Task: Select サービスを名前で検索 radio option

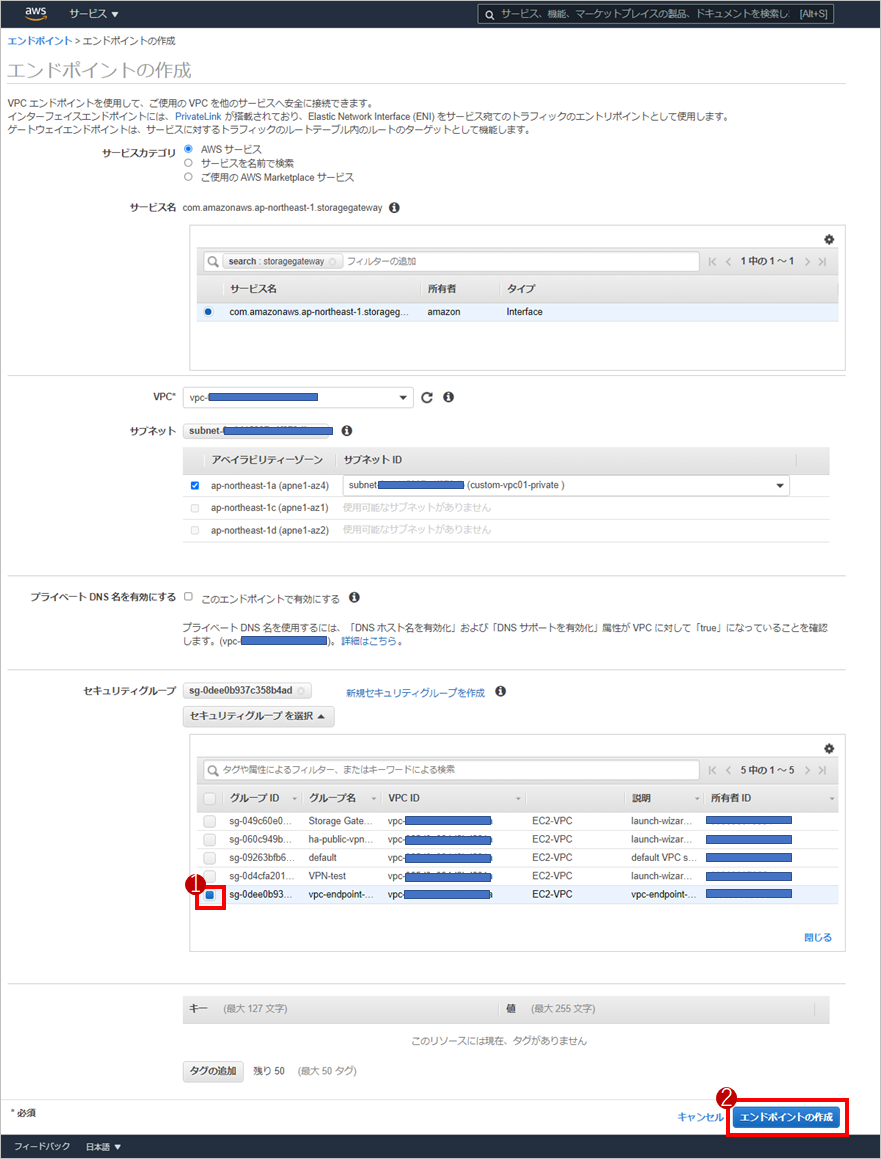Action: 188,163
